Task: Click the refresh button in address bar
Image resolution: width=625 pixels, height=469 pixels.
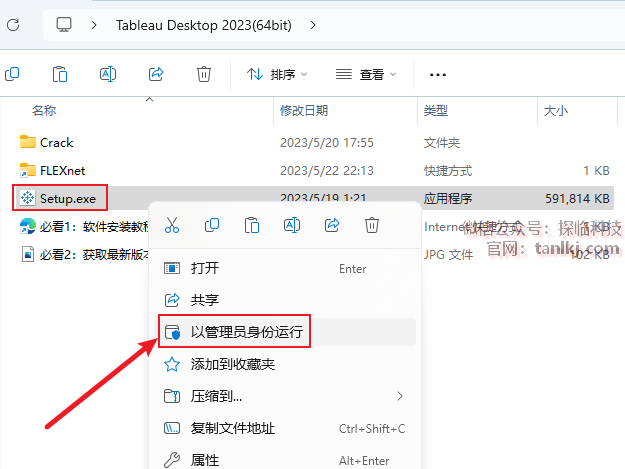Action: pos(13,25)
